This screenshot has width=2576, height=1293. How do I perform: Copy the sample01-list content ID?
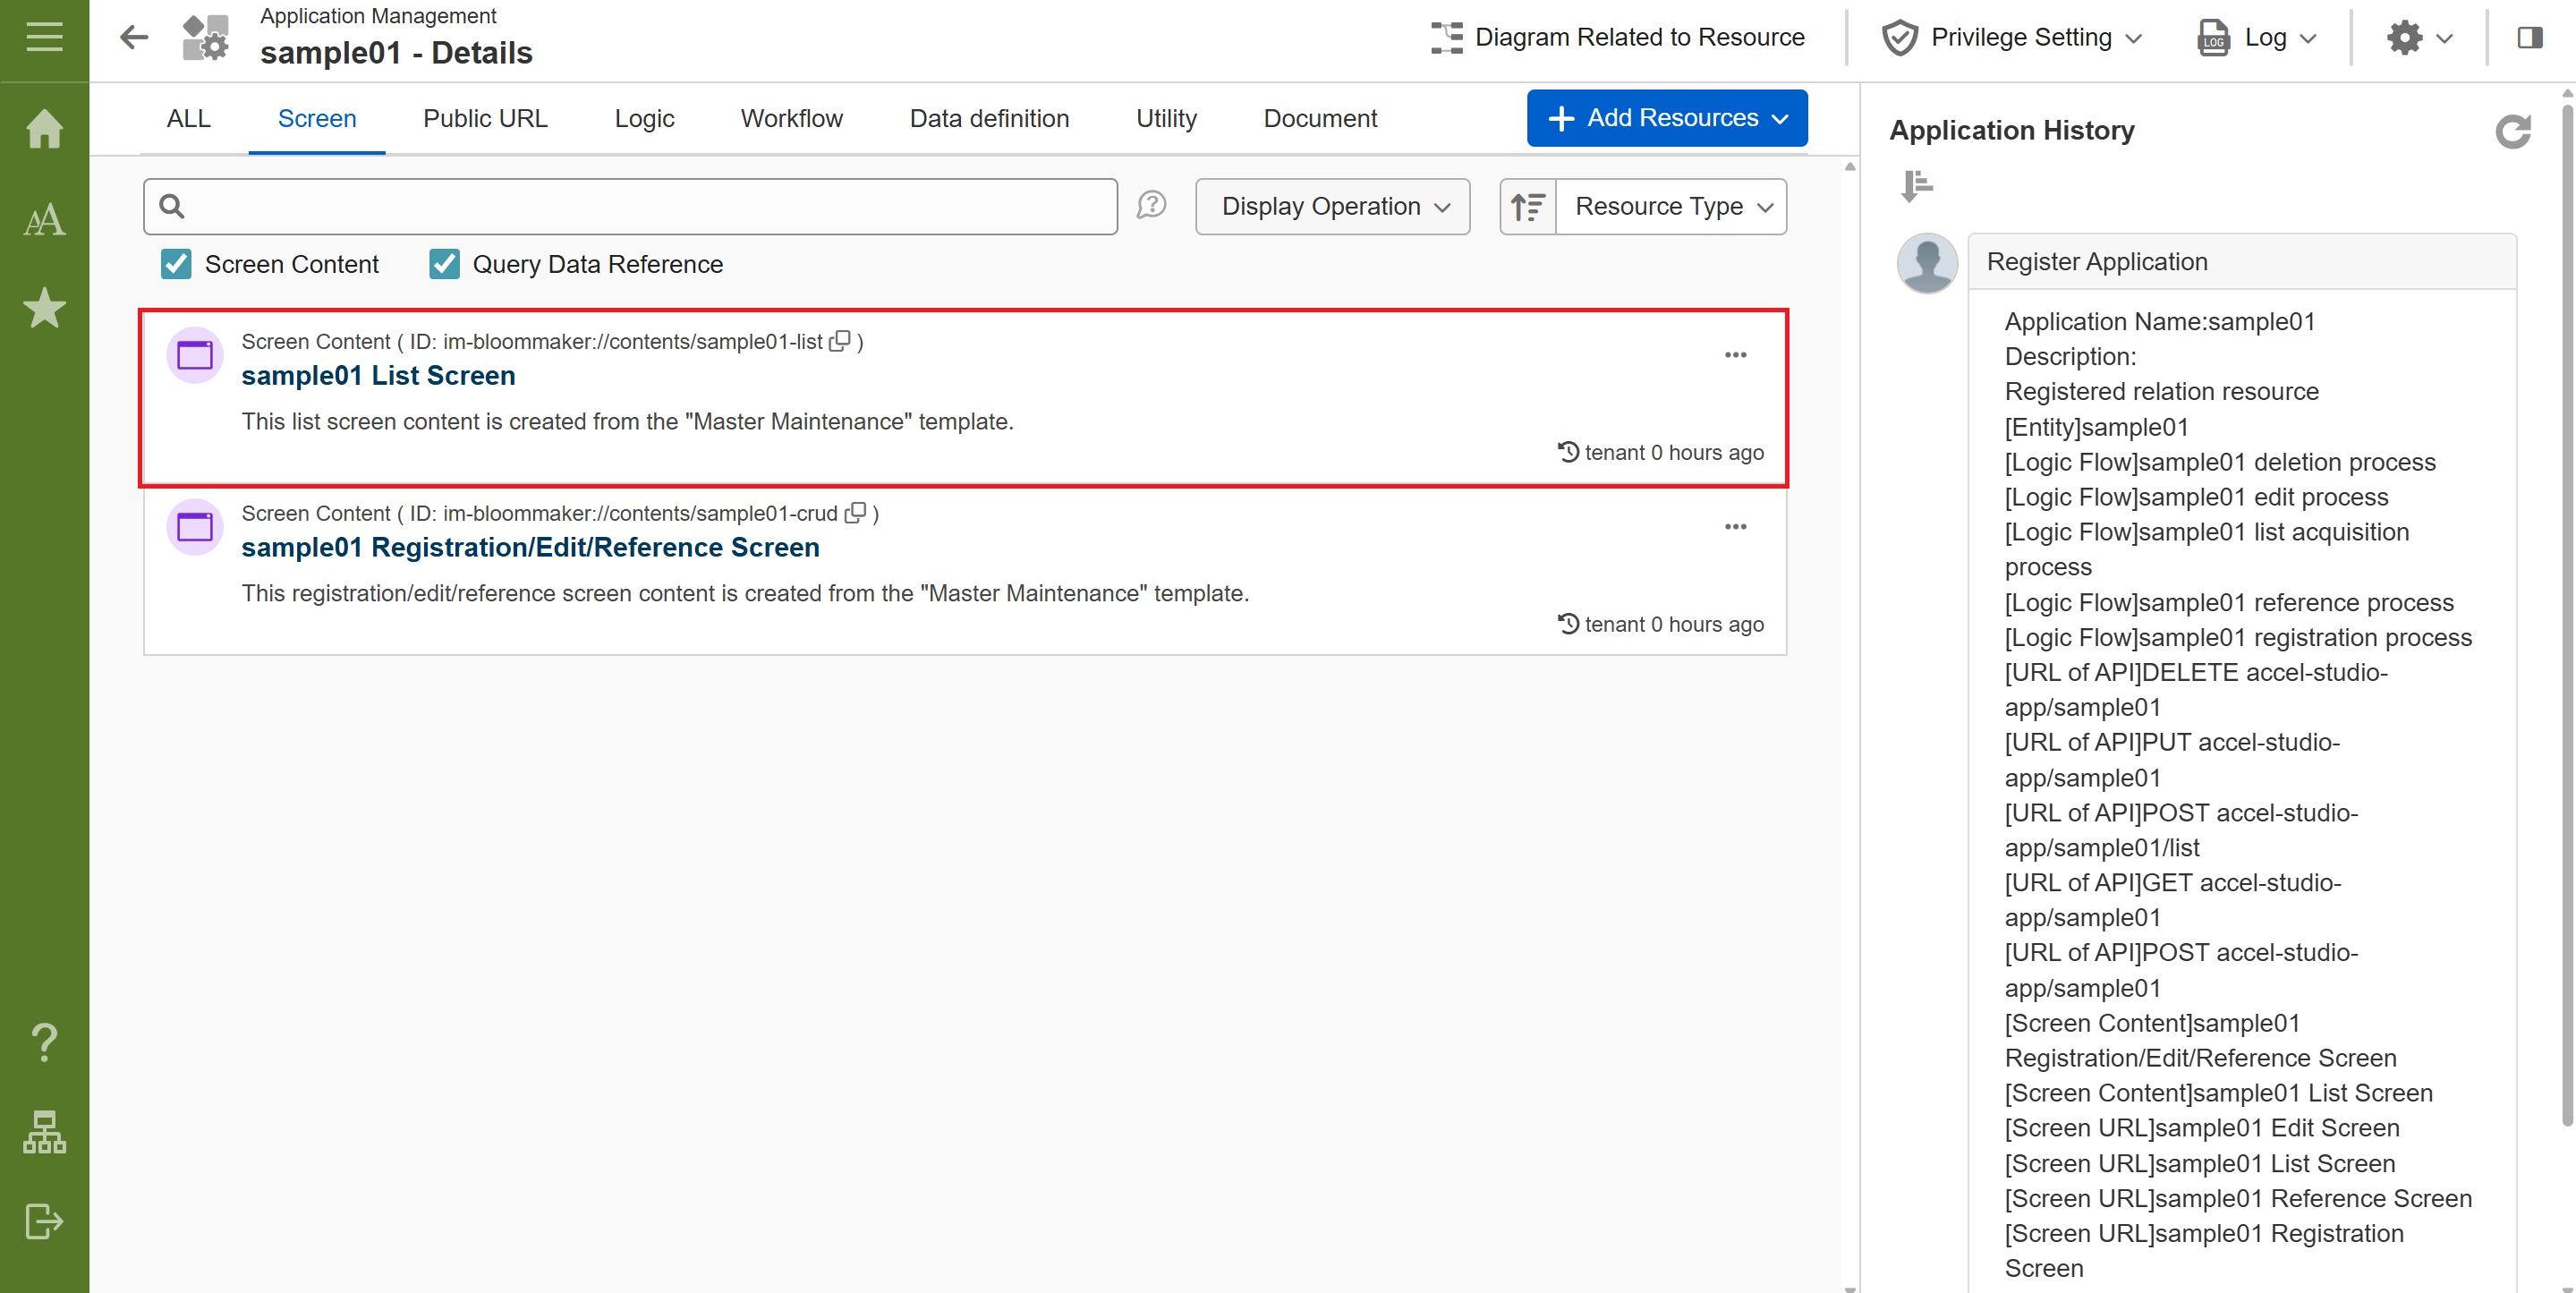(840, 341)
